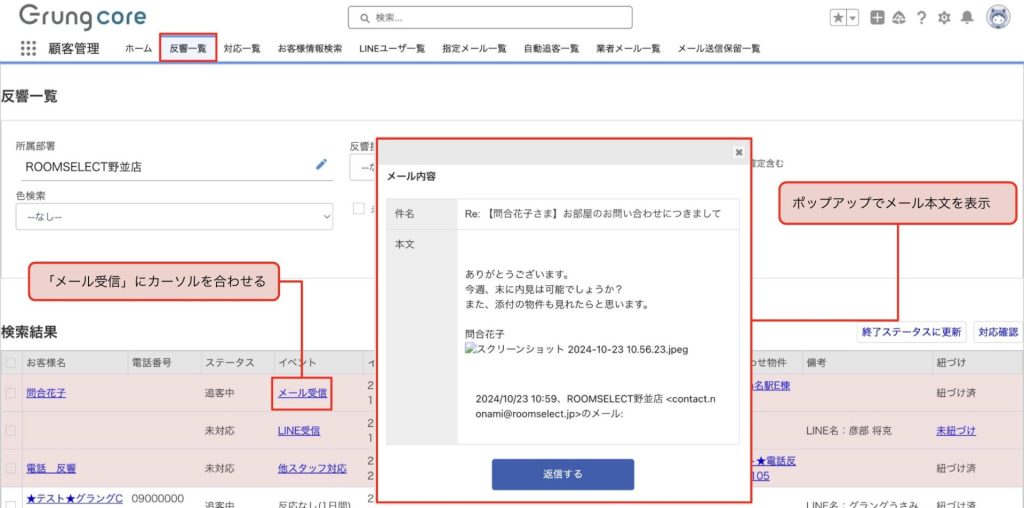Expand the 色検索 dropdown
Viewport: 1024px width, 508px height.
(x=174, y=216)
